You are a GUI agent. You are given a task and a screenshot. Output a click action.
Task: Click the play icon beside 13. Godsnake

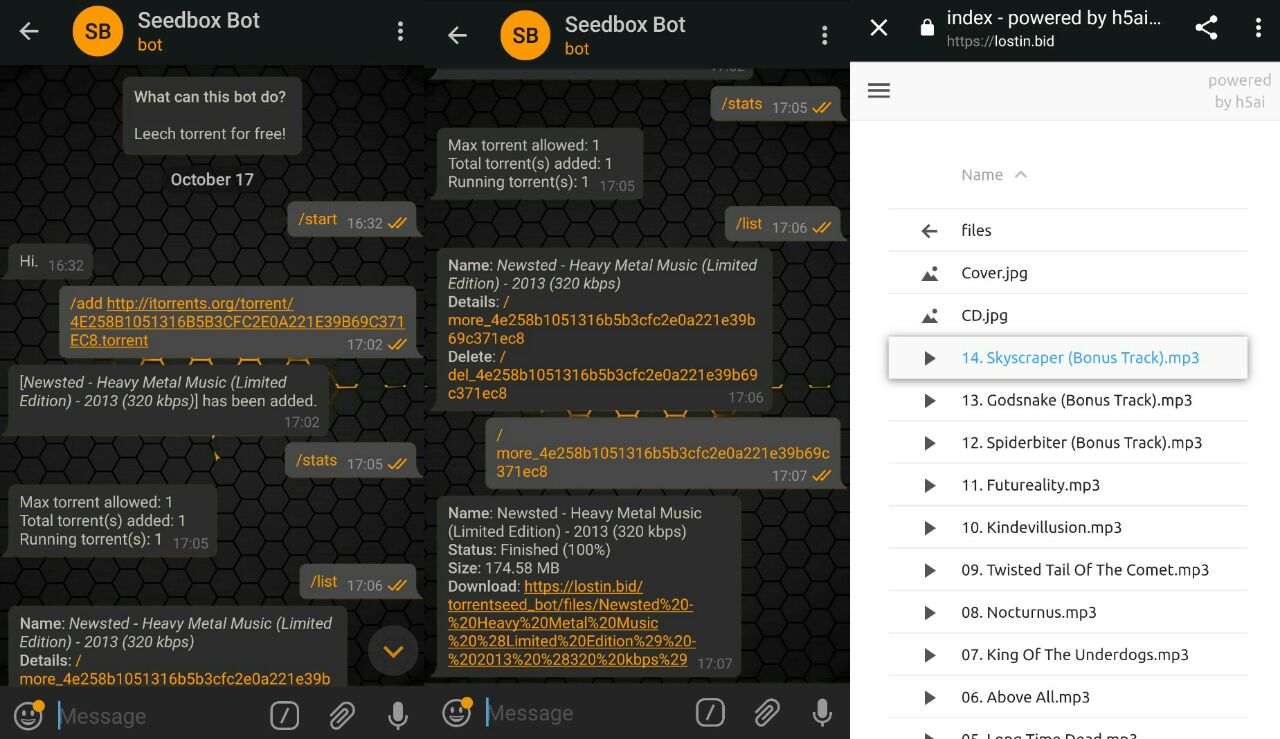(x=929, y=400)
